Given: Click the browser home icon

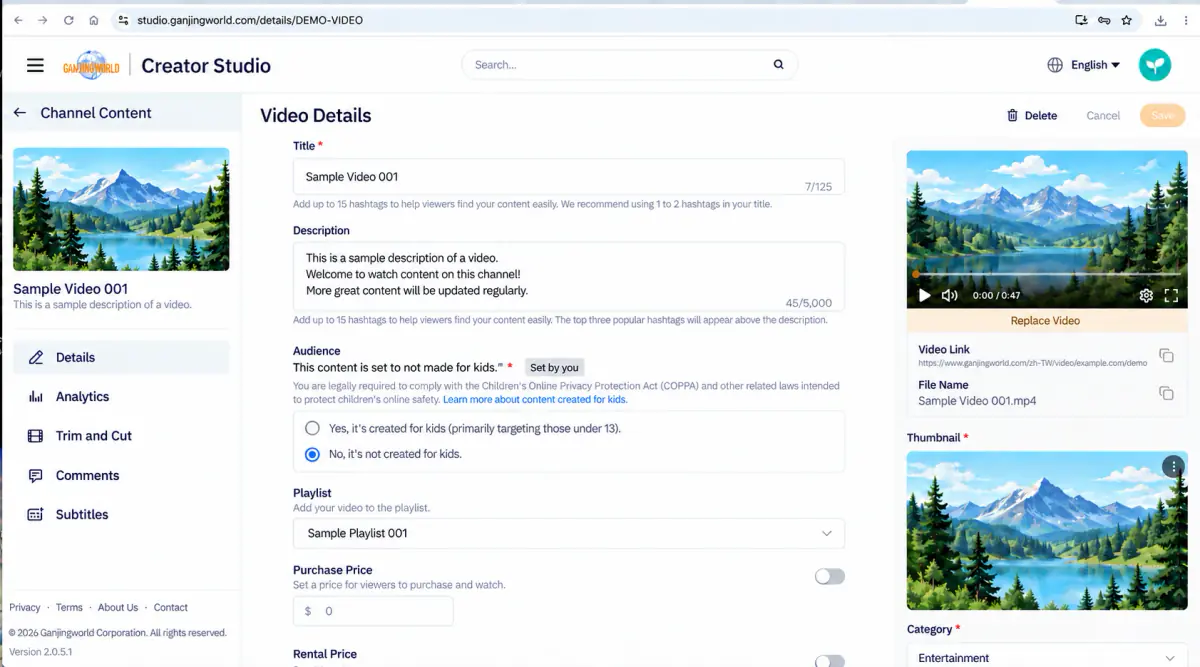Looking at the screenshot, I should 94,20.
